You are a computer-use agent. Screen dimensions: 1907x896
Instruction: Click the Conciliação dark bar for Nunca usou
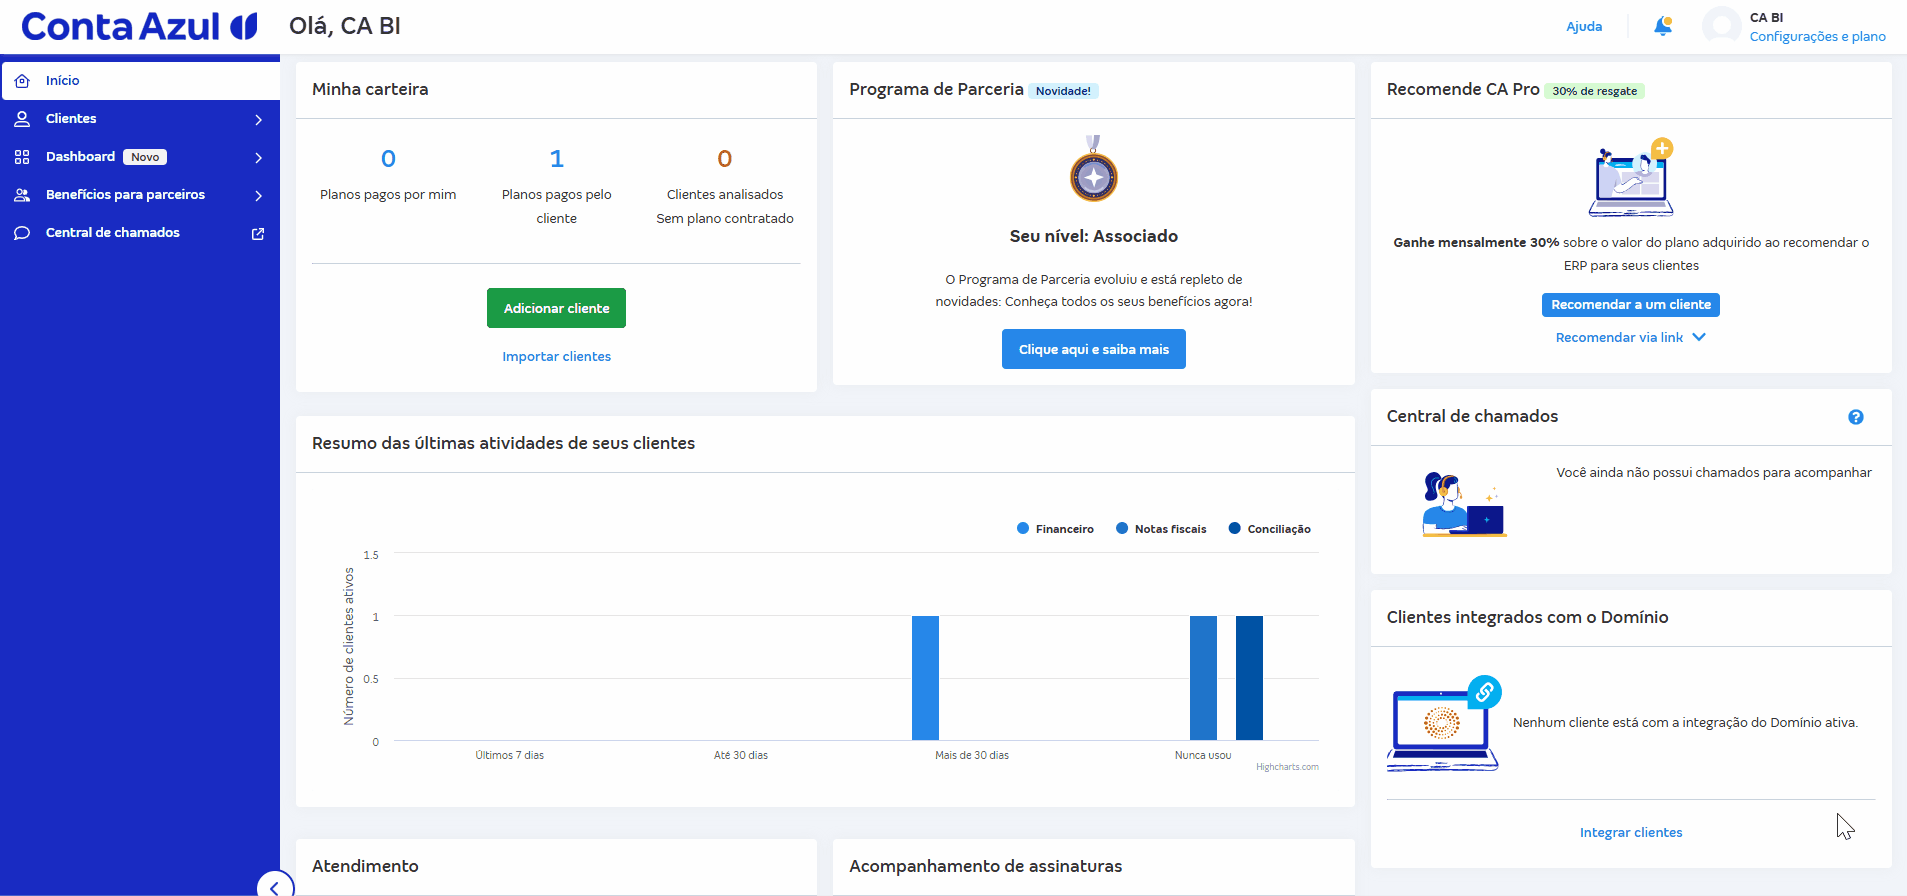click(x=1249, y=678)
